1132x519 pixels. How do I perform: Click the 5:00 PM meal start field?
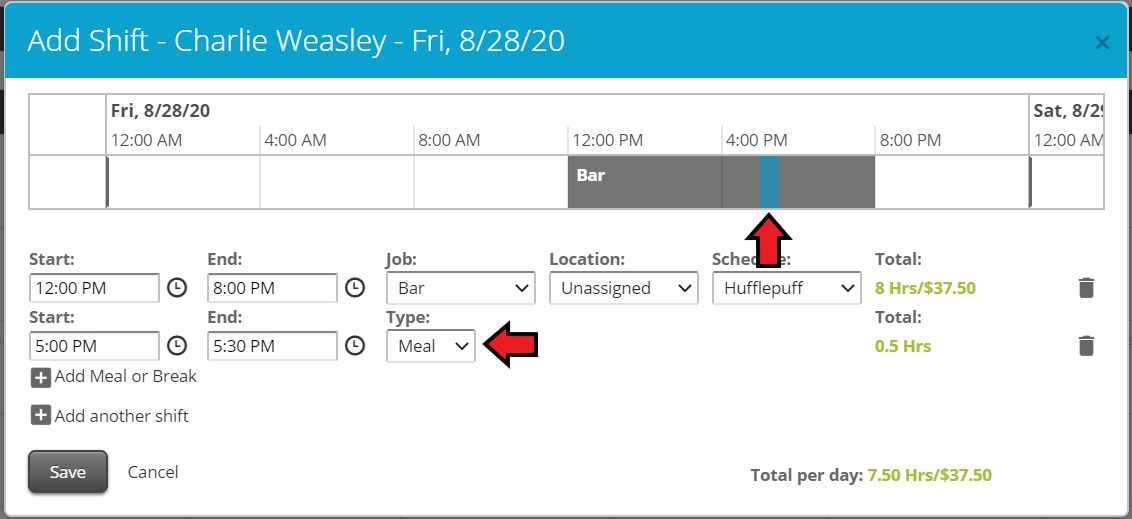click(95, 346)
